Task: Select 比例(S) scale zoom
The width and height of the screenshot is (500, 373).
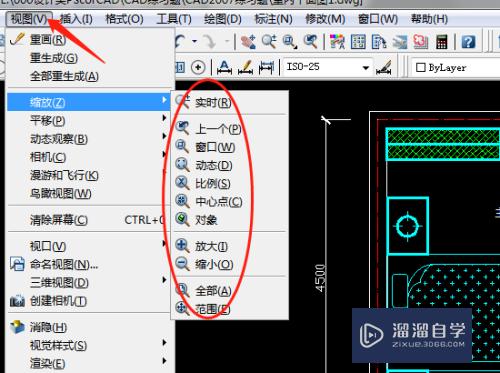Action: coord(230,183)
